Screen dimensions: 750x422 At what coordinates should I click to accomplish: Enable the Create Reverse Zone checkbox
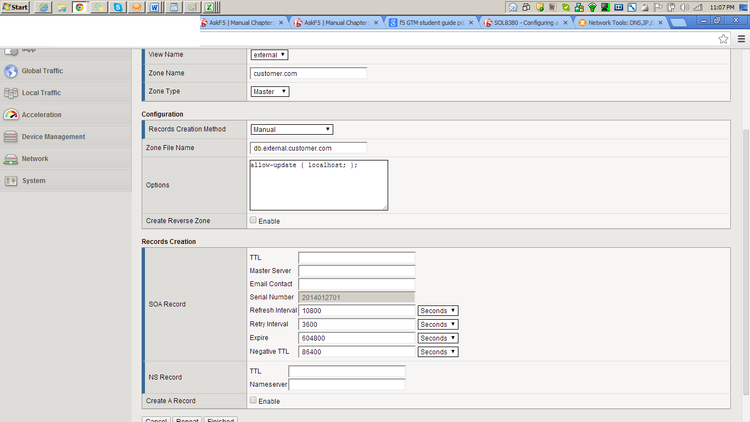coord(254,221)
